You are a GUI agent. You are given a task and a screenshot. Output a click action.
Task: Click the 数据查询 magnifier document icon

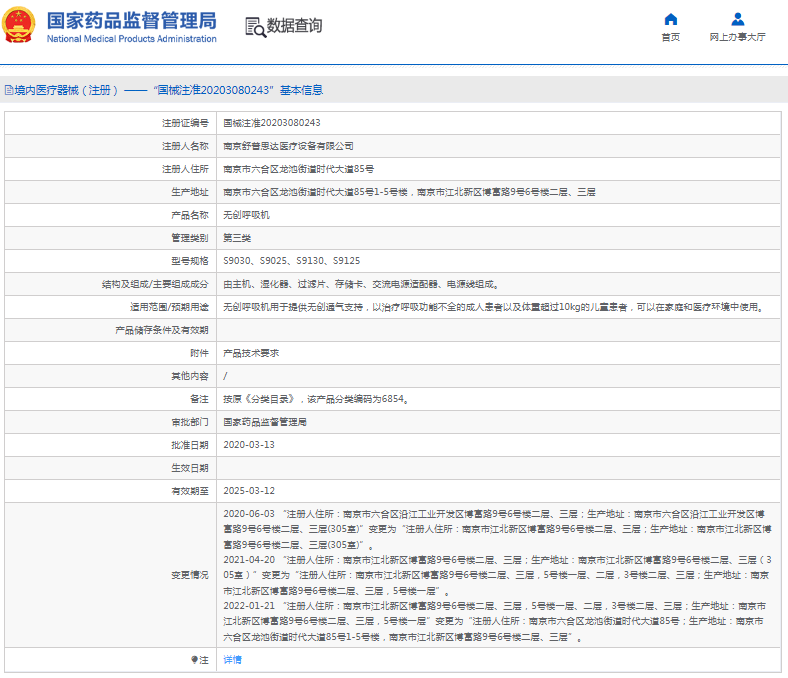point(255,27)
